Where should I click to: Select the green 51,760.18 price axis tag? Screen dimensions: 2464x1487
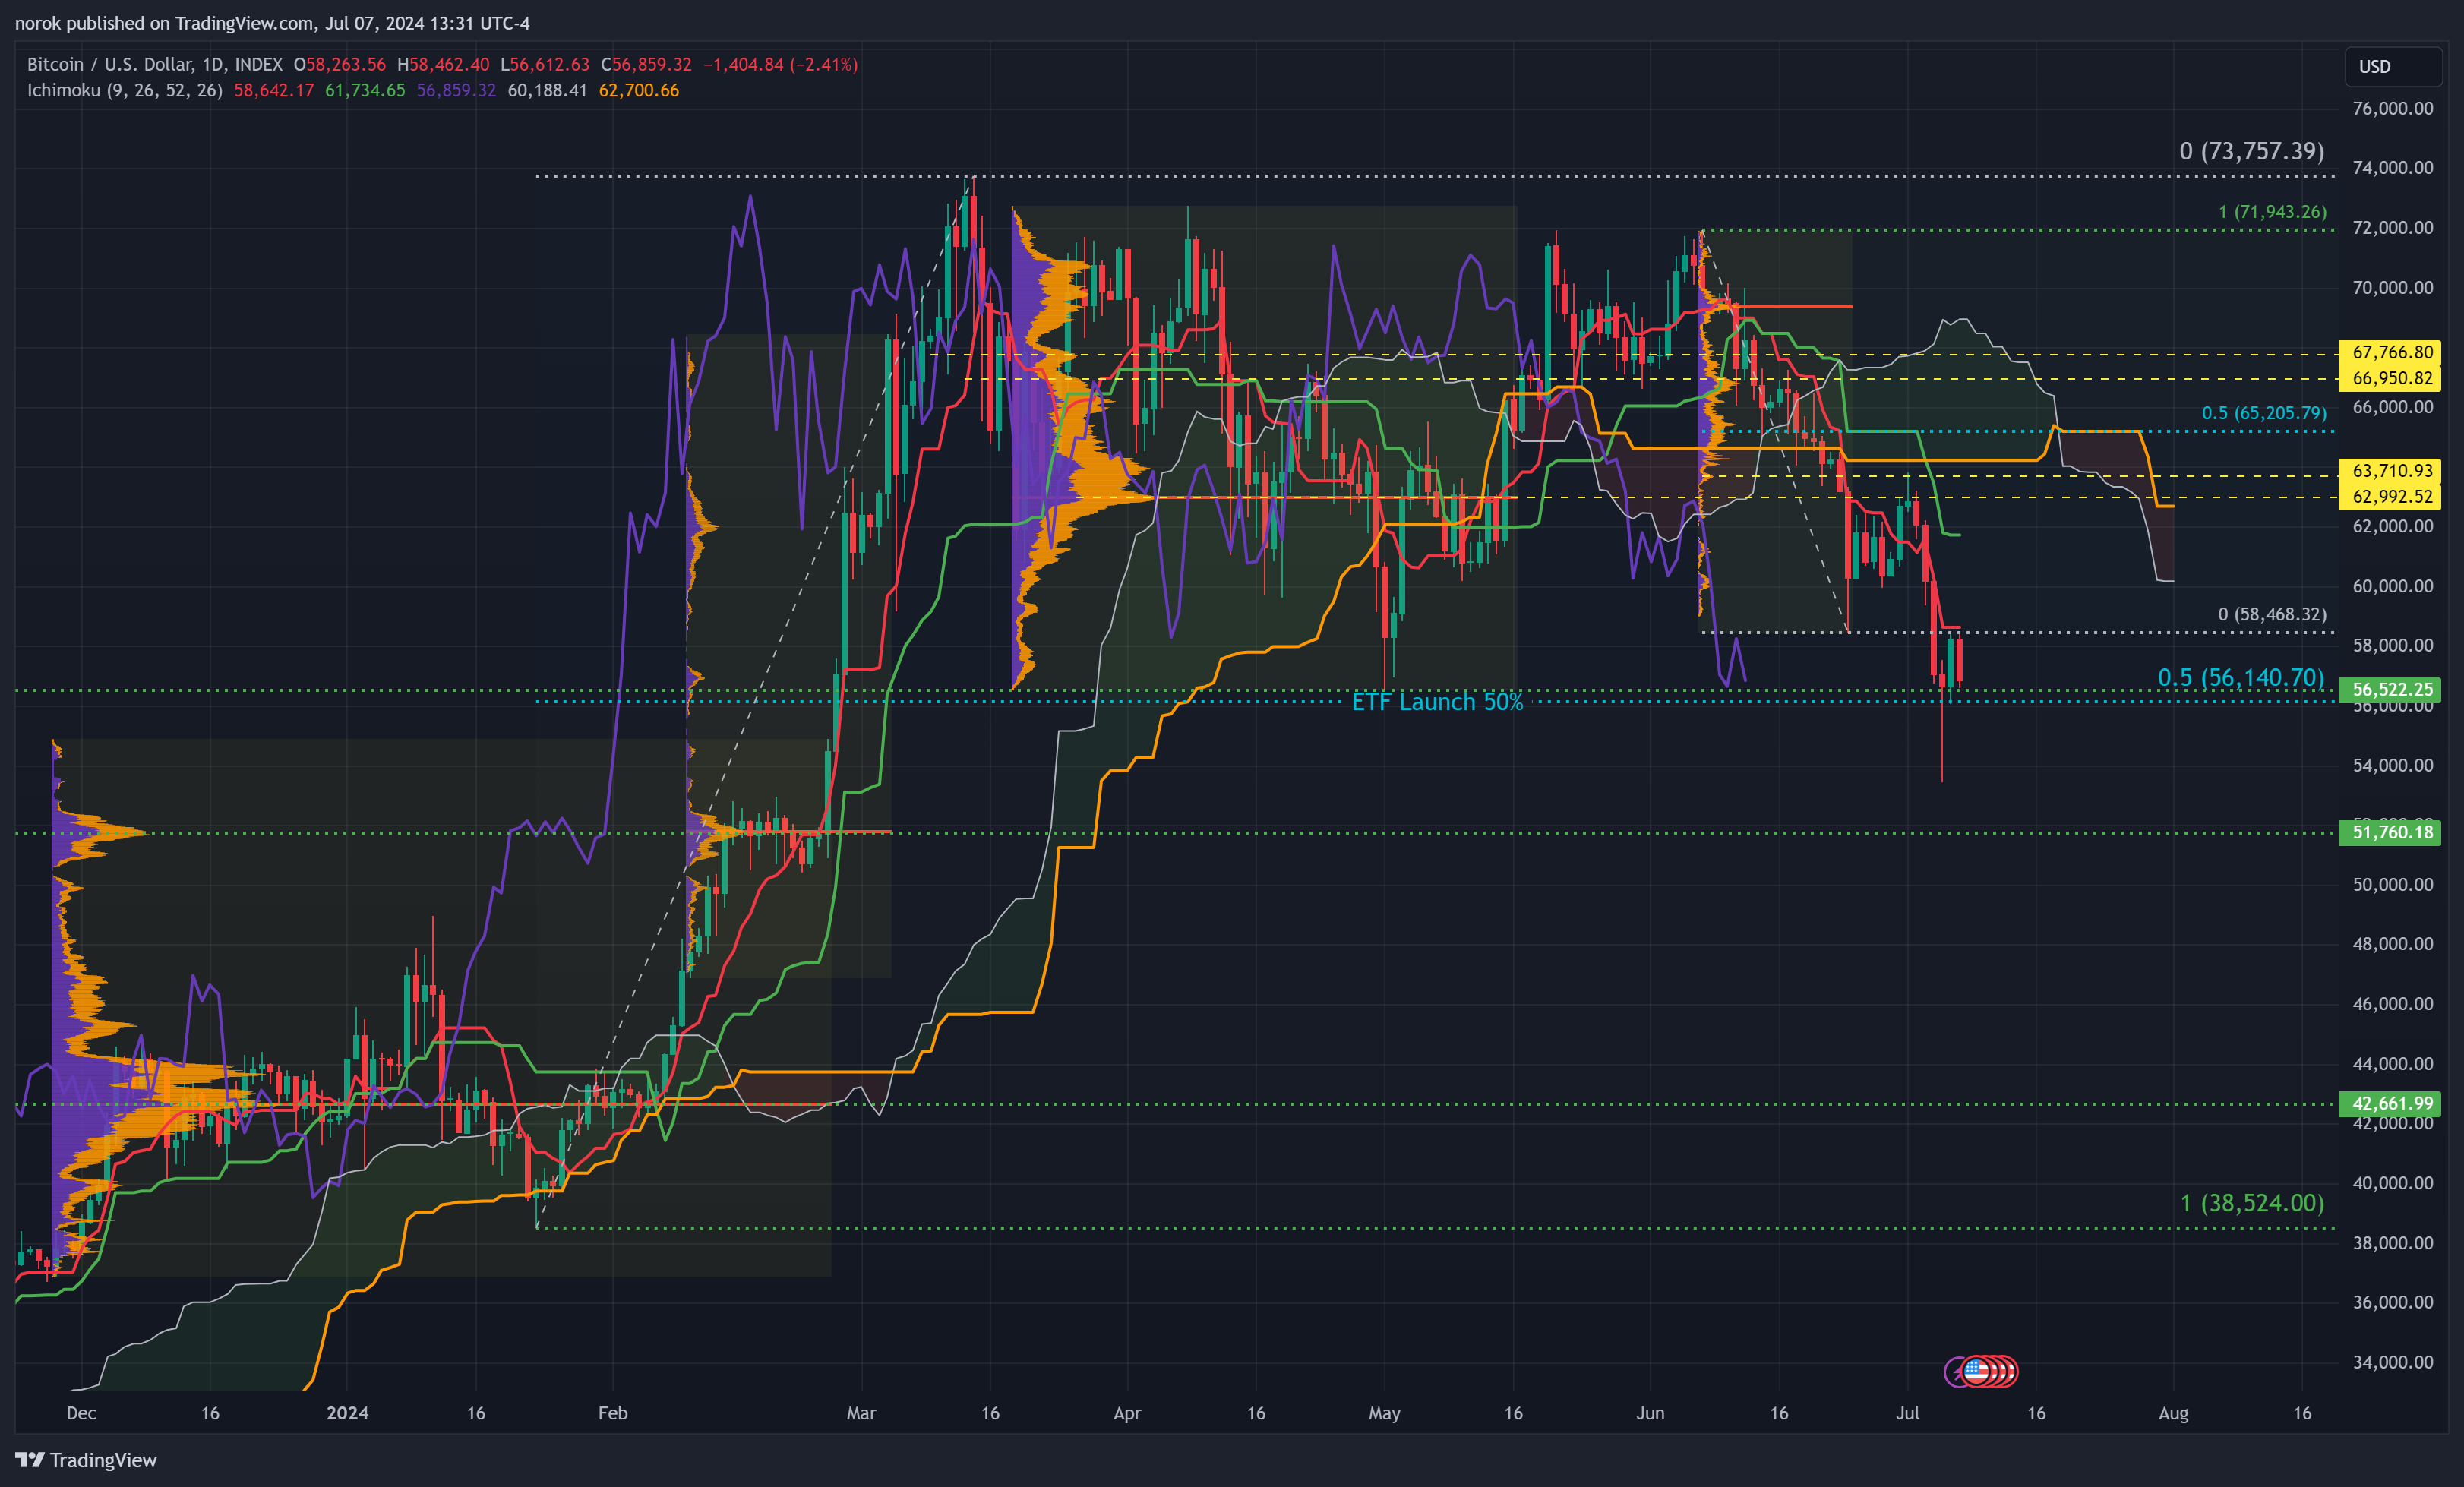tap(2391, 832)
